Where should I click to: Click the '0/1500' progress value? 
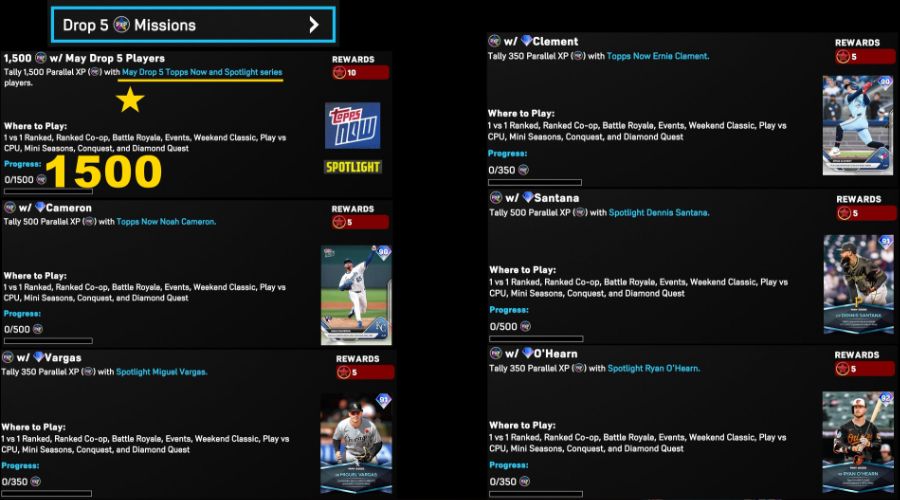pyautogui.click(x=19, y=180)
